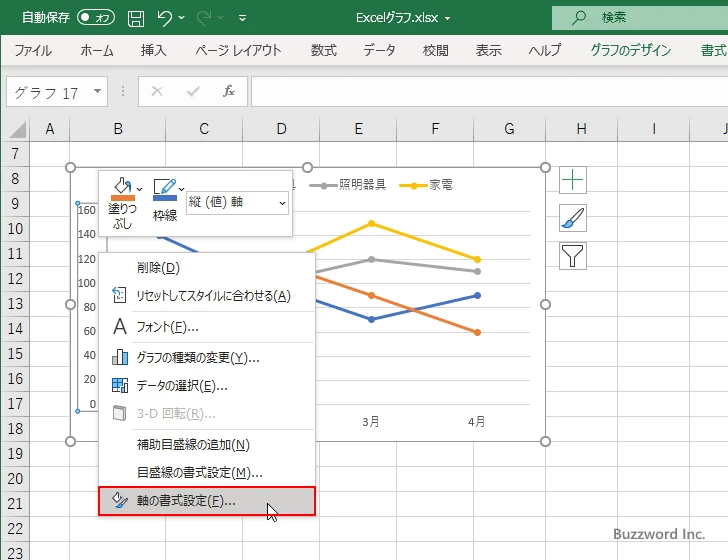Select the column D header
This screenshot has width=728, height=560.
(x=281, y=129)
